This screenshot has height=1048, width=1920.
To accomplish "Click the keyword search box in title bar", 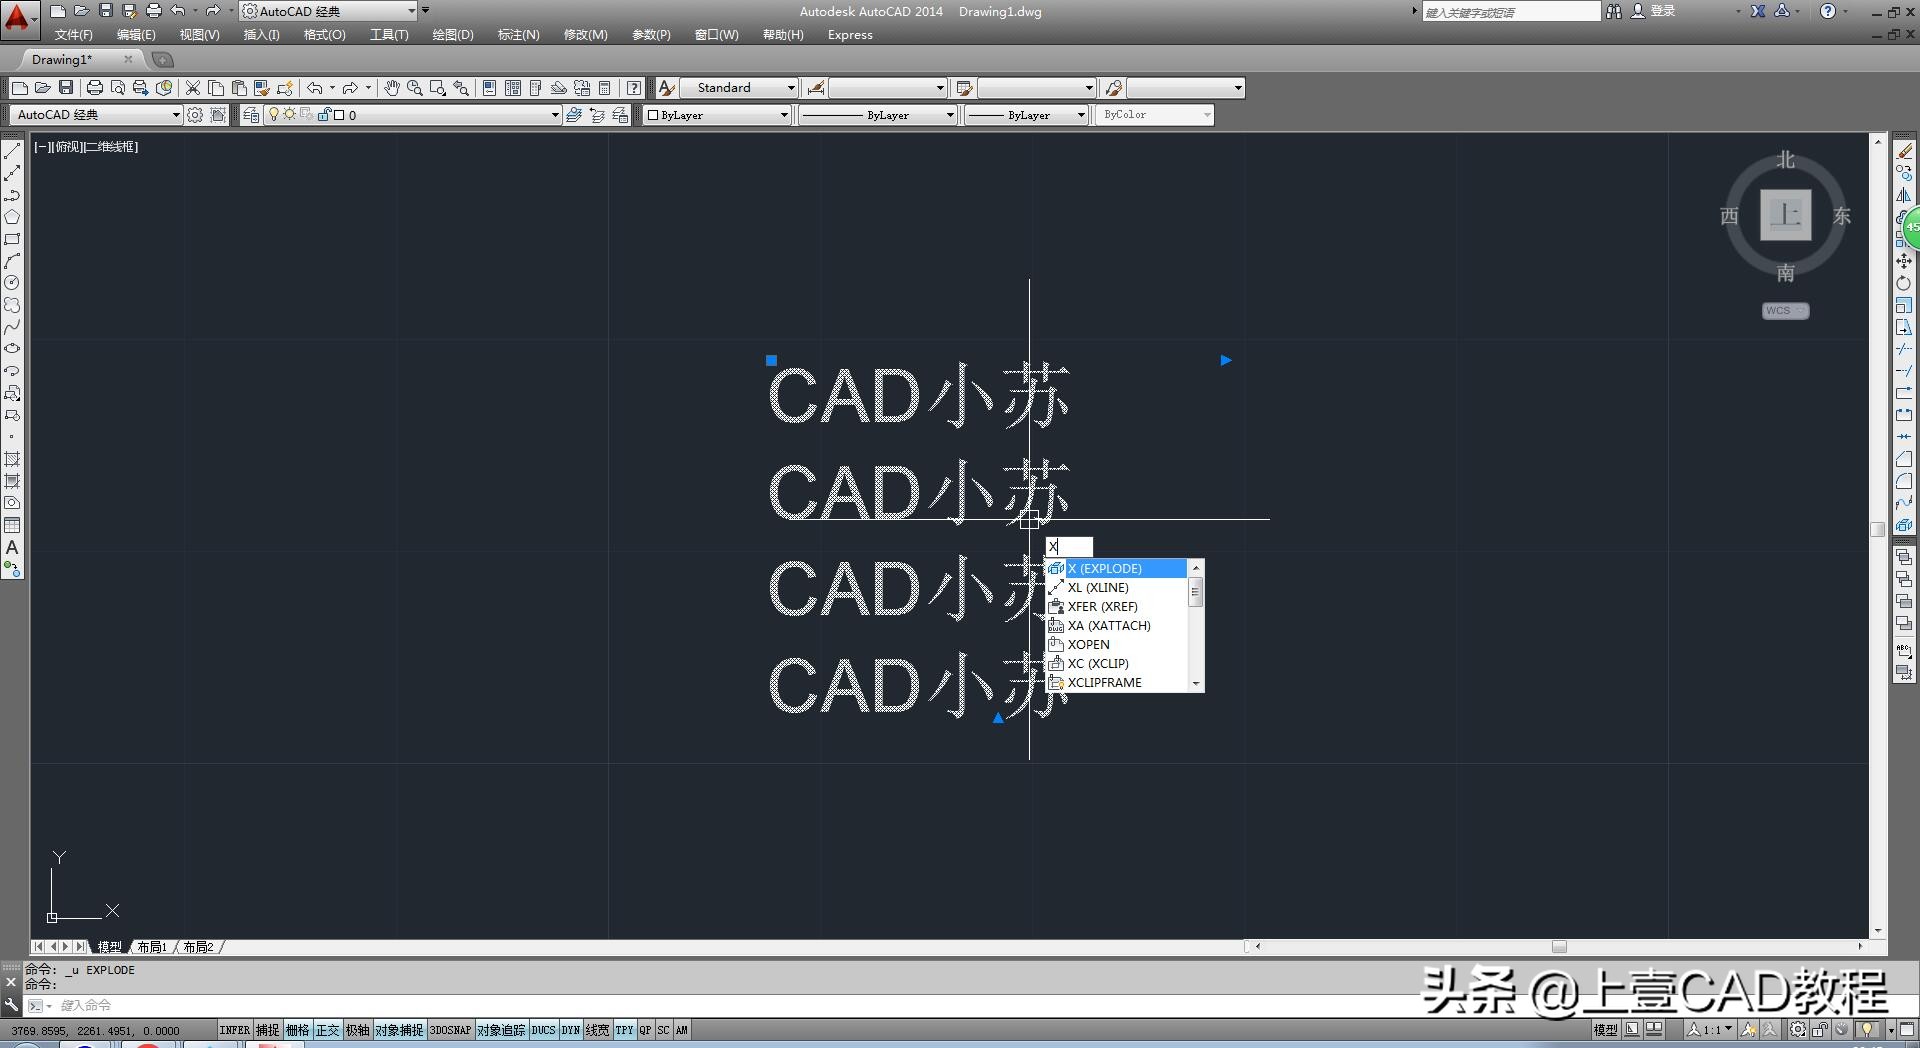I will pos(1510,12).
